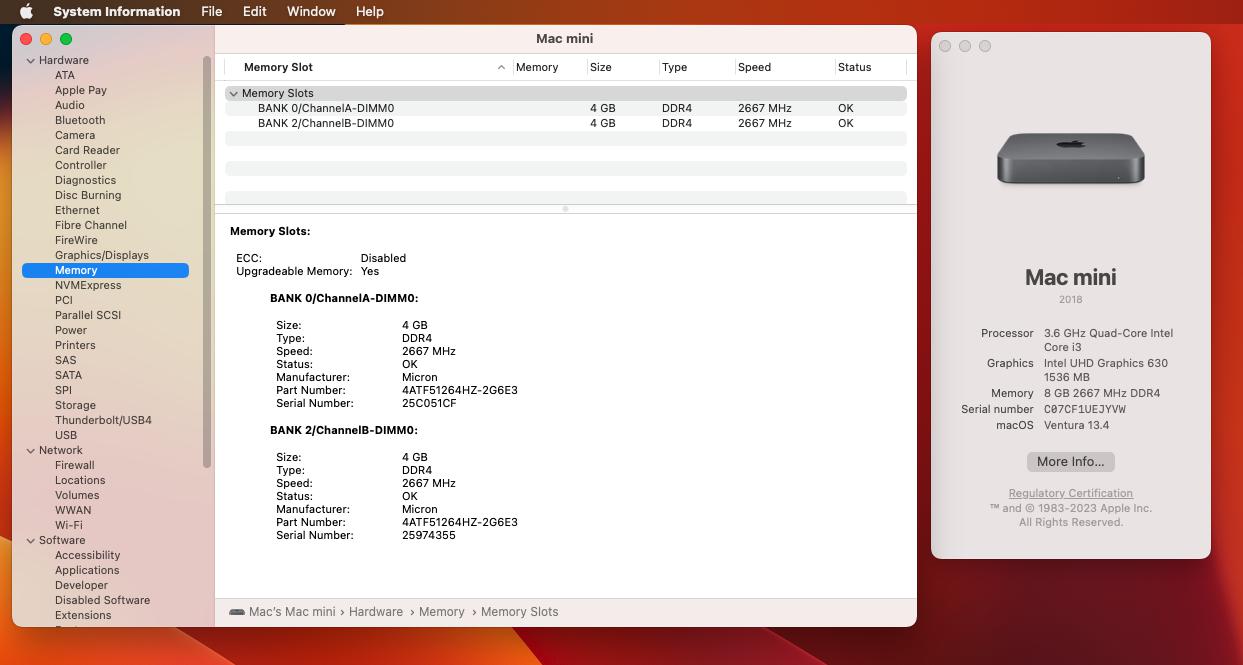The width and height of the screenshot is (1243, 665).
Task: Click the Status column header
Action: coord(869,67)
